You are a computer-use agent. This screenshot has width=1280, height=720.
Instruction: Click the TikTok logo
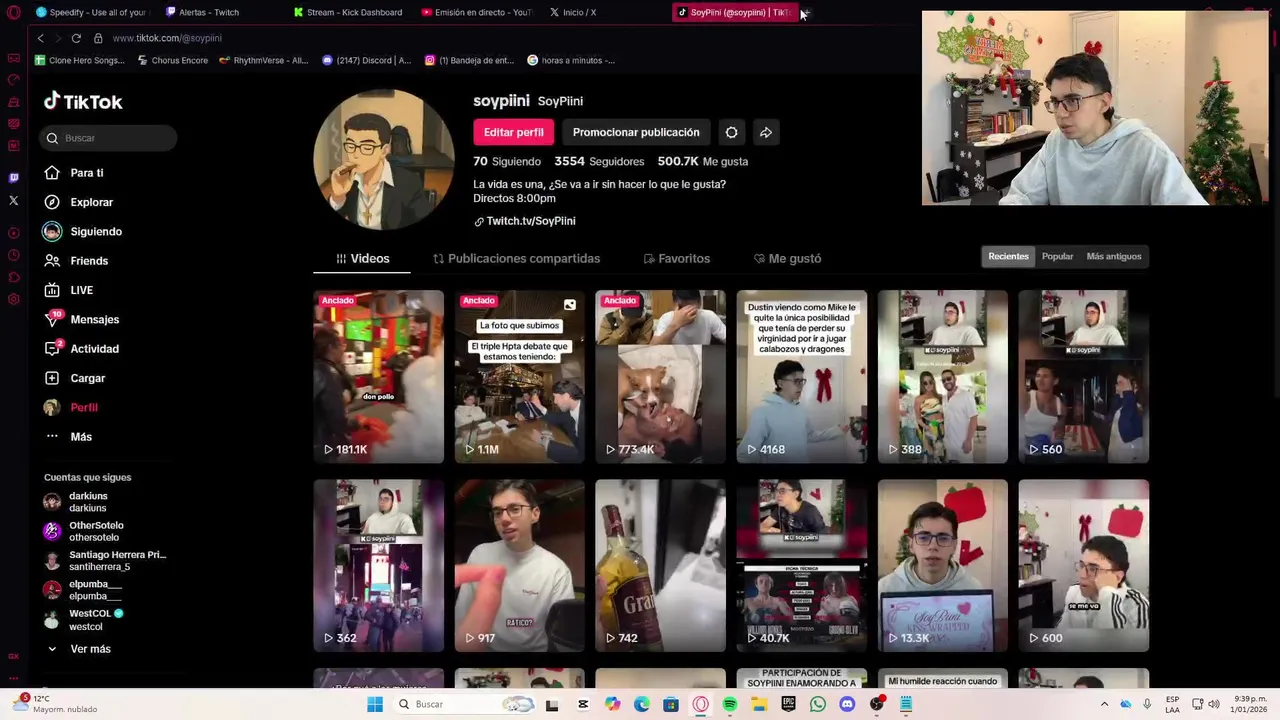click(83, 101)
